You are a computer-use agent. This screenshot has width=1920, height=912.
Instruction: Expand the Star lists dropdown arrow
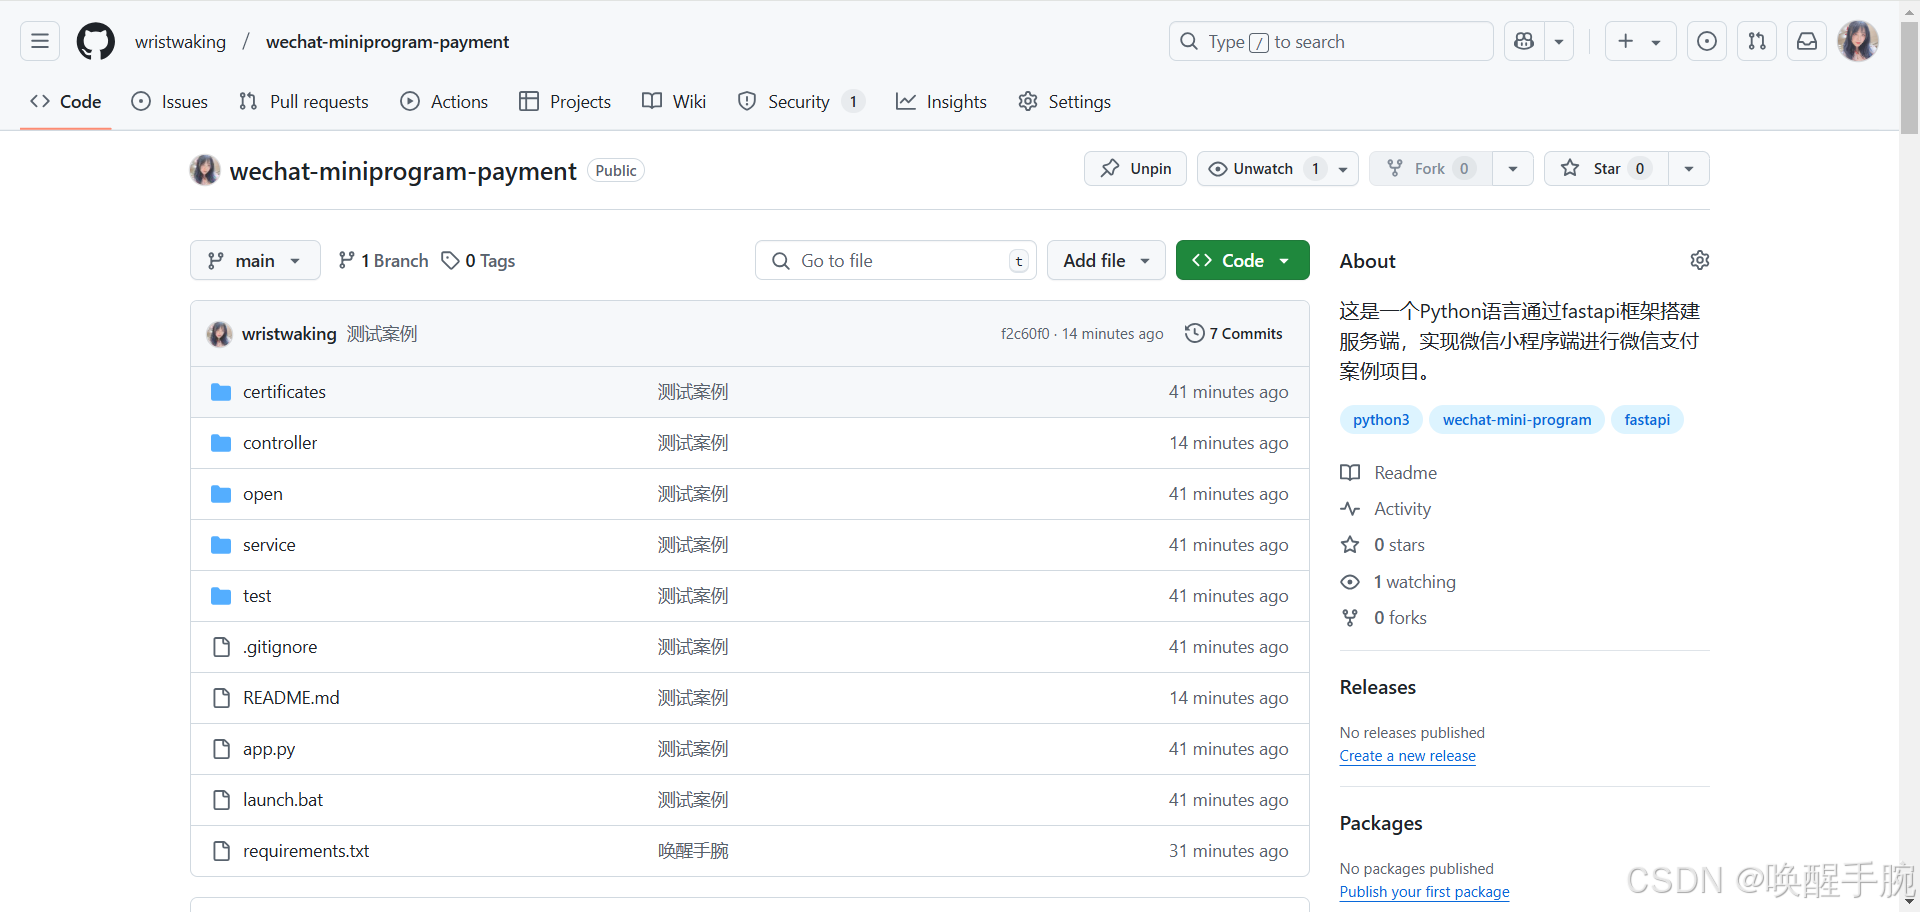[1689, 168]
